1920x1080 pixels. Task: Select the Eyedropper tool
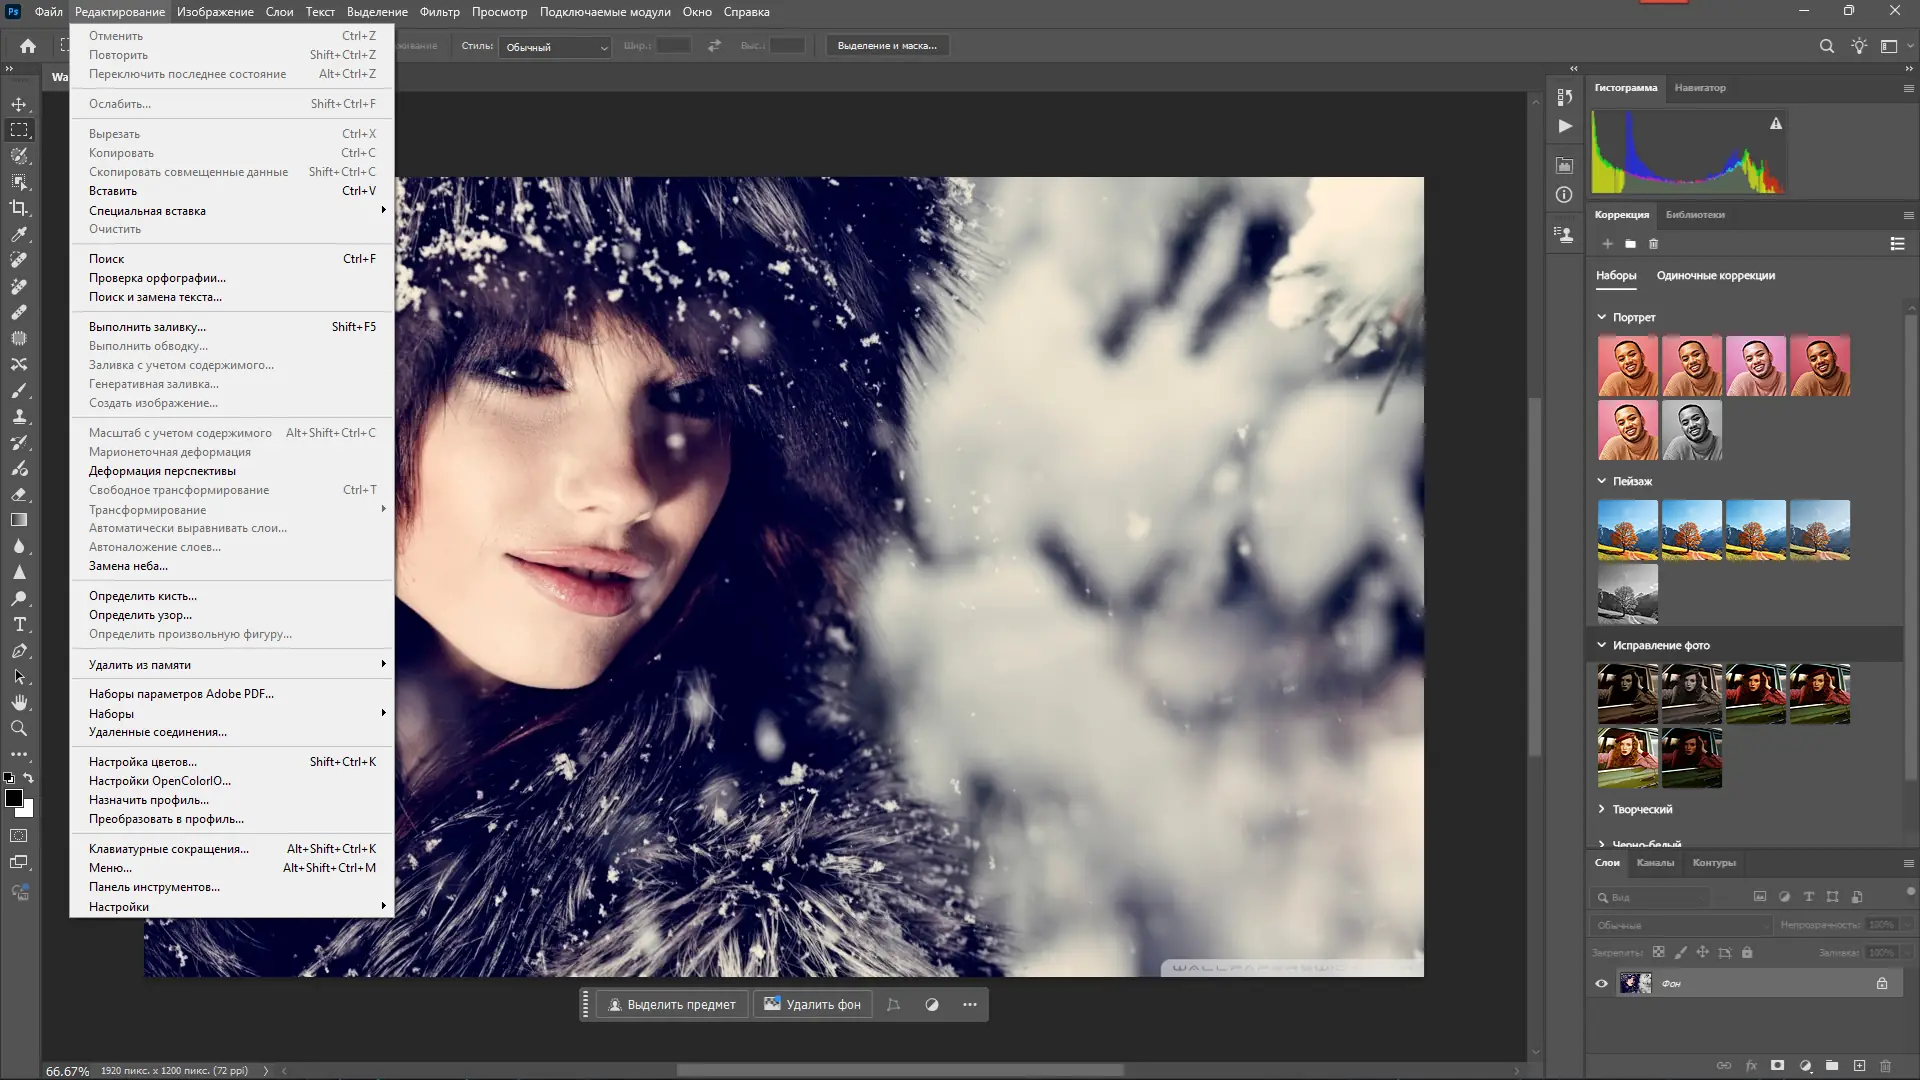(19, 234)
